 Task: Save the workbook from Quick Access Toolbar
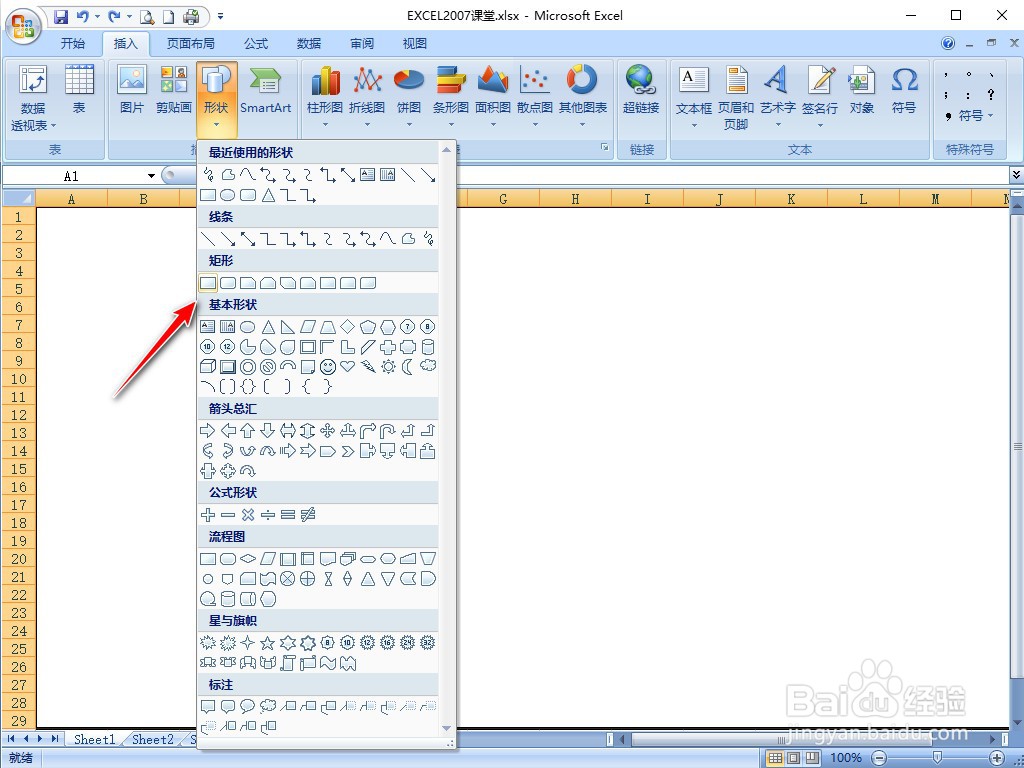pos(61,16)
